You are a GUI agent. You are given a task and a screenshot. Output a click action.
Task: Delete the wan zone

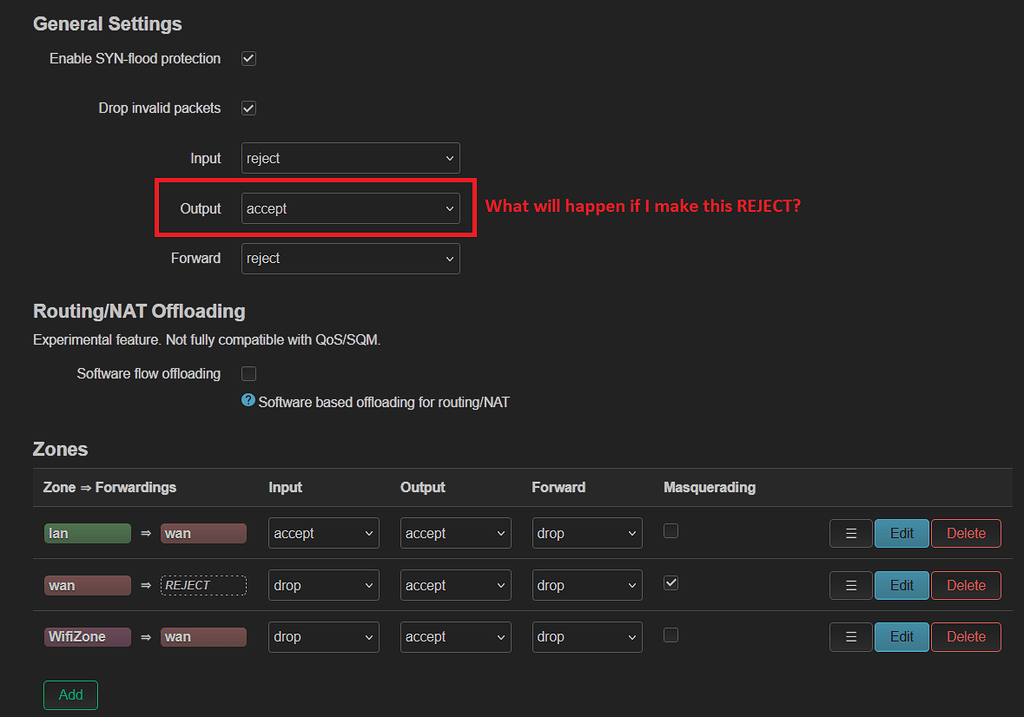pyautogui.click(x=965, y=585)
